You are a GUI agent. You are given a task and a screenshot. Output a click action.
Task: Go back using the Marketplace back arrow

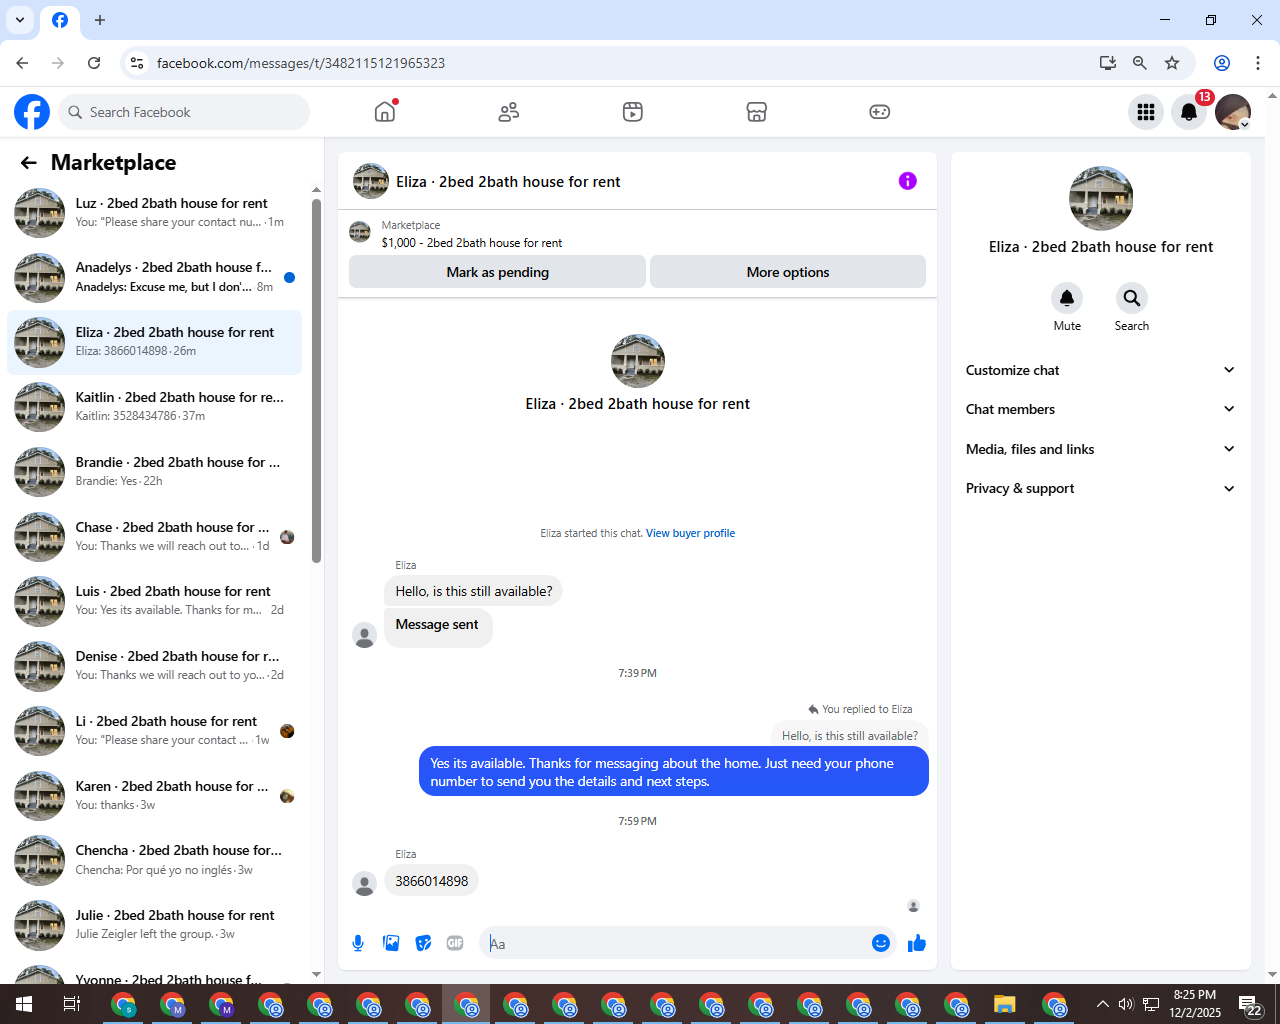pos(28,163)
